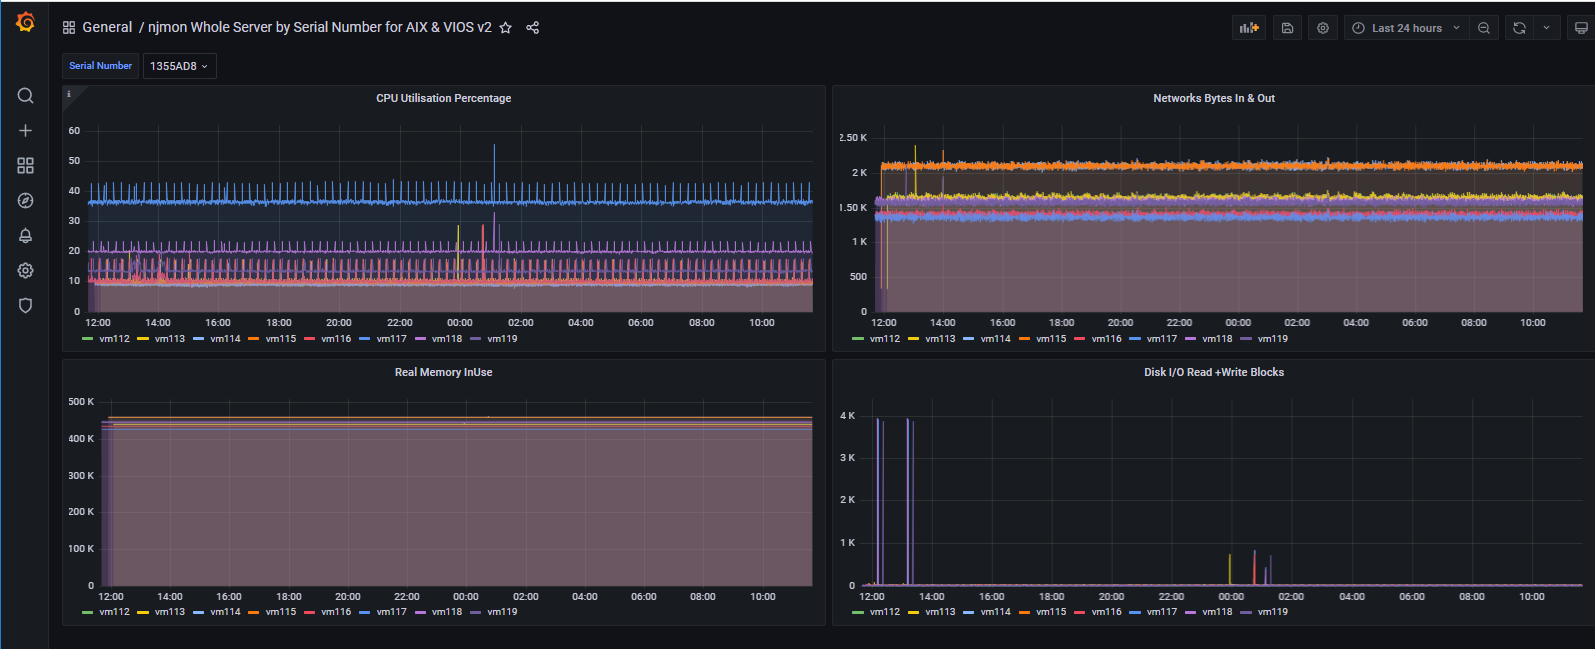Toggle vm119 series in Disk I/O legend
The height and width of the screenshot is (649, 1595).
pyautogui.click(x=1272, y=612)
